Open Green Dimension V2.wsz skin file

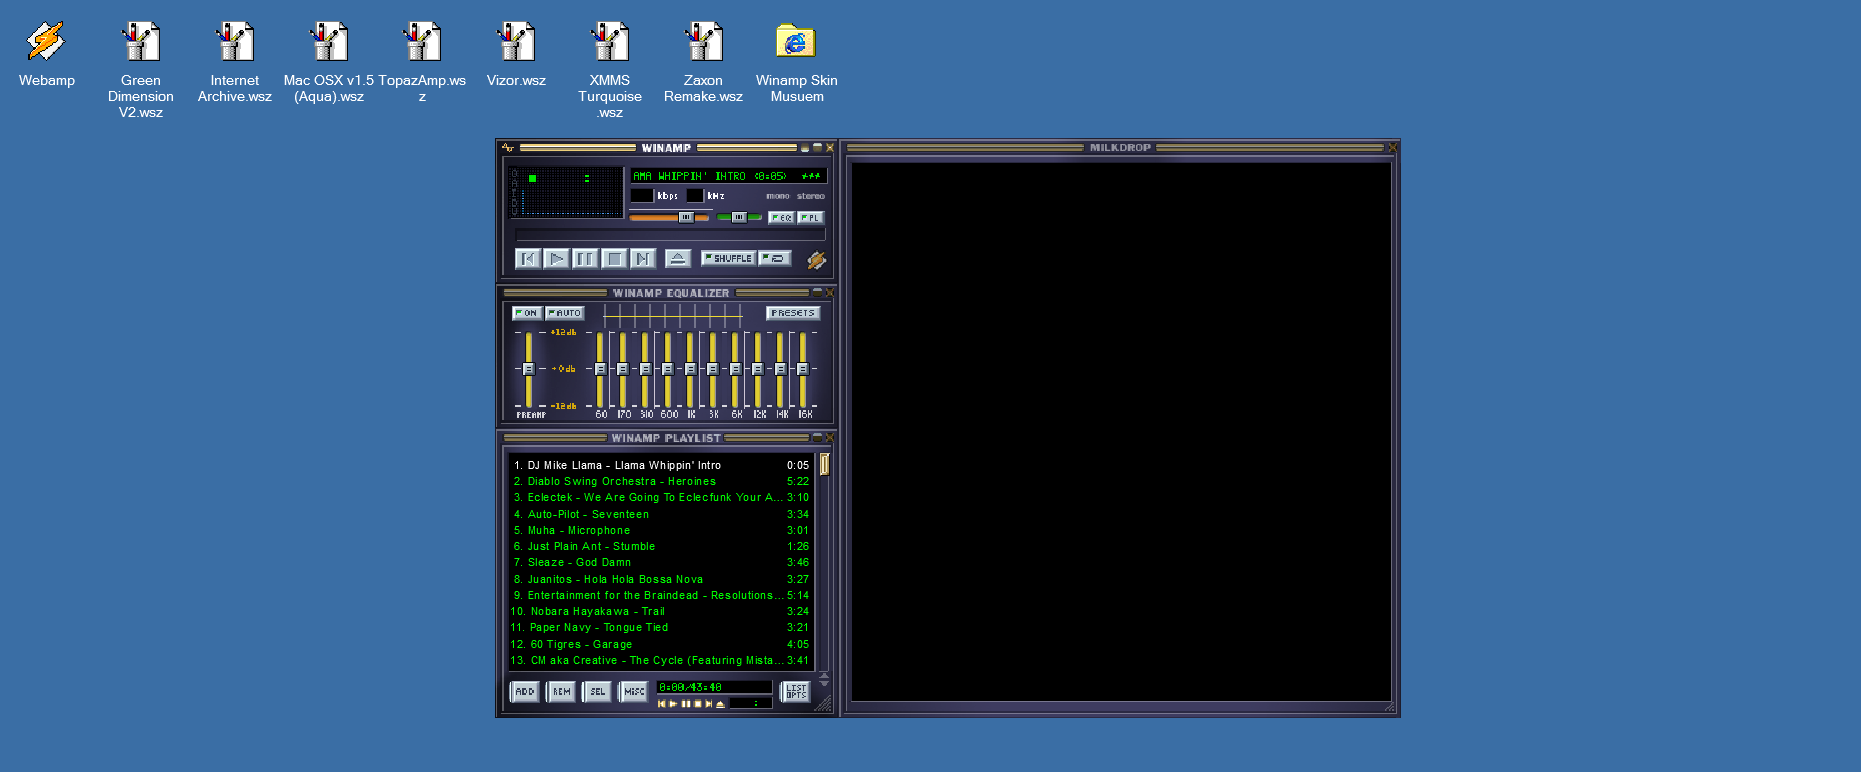(141, 70)
